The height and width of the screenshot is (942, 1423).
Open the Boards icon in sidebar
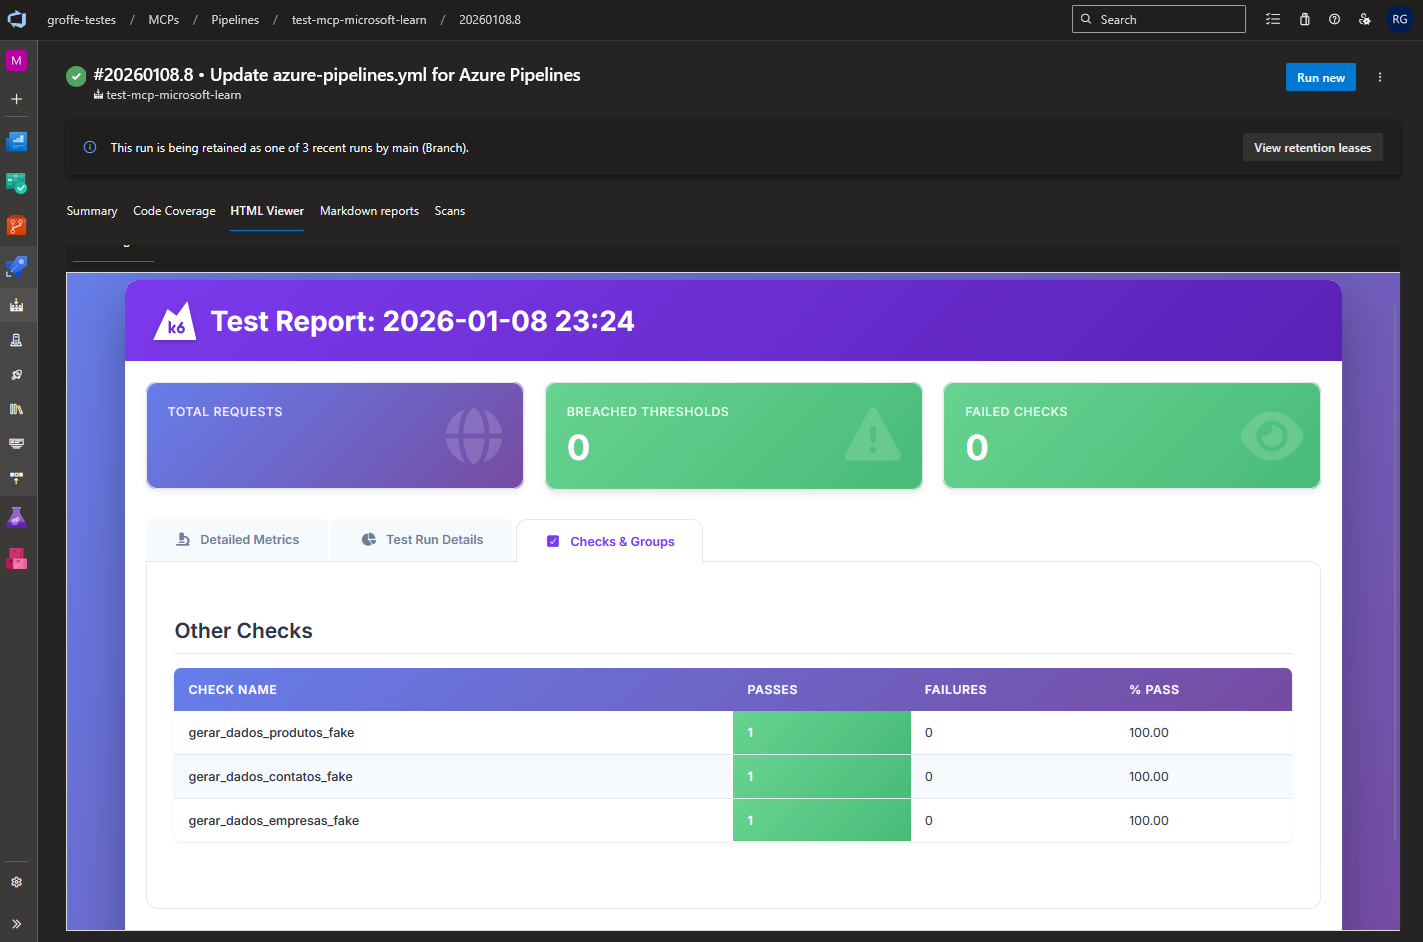(16, 183)
